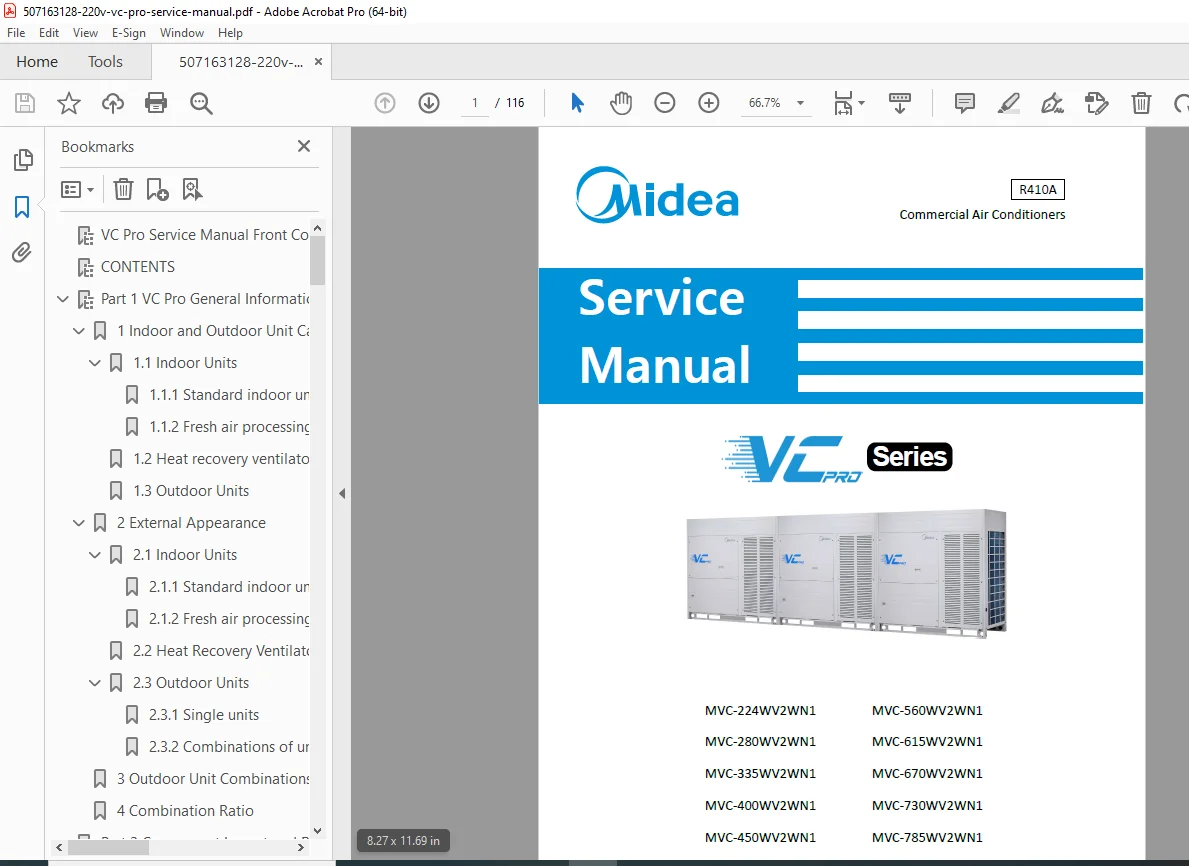Open the 4 Combination Ratio bookmark
This screenshot has height=866, width=1189.
point(186,811)
